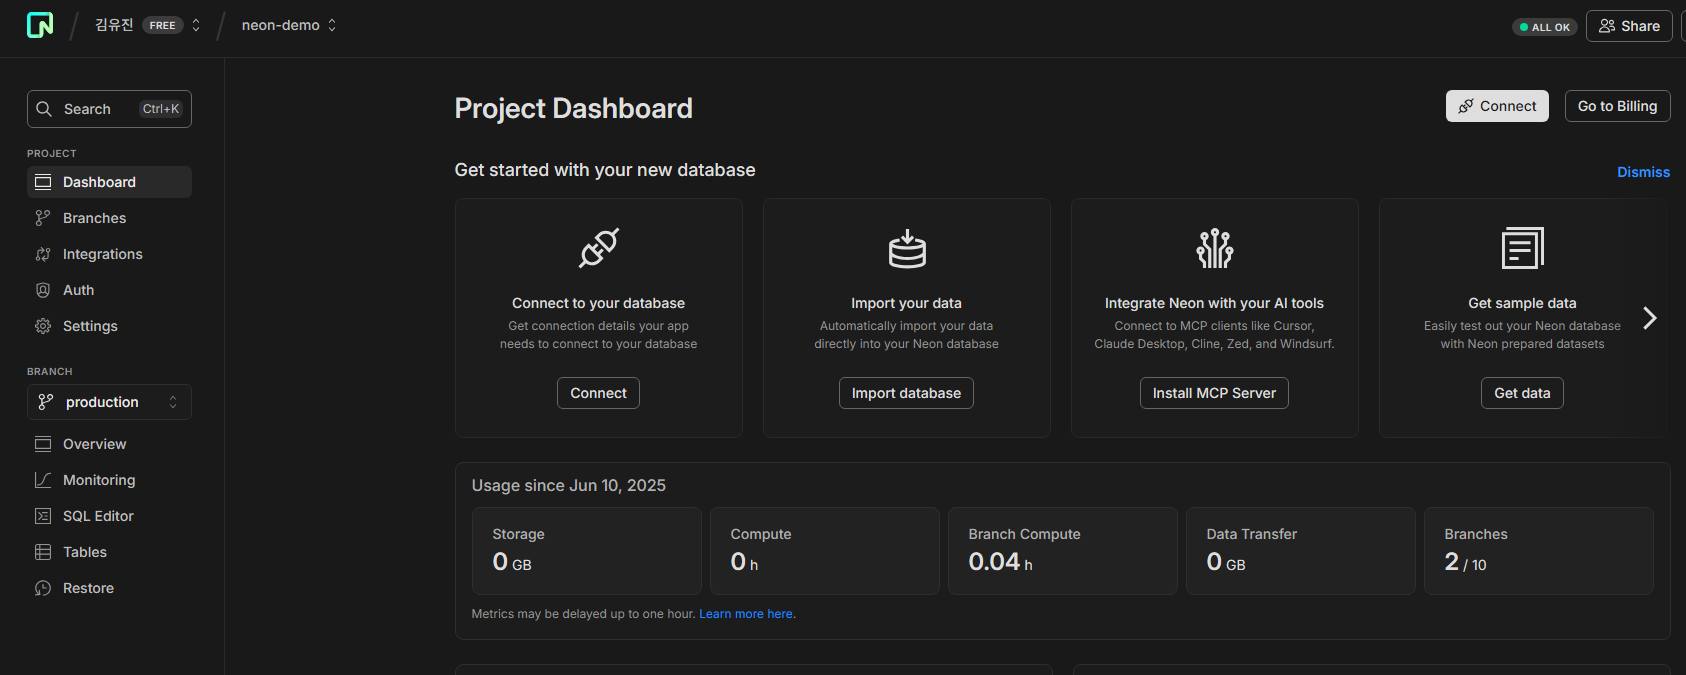Click the Restore clock icon

43,588
